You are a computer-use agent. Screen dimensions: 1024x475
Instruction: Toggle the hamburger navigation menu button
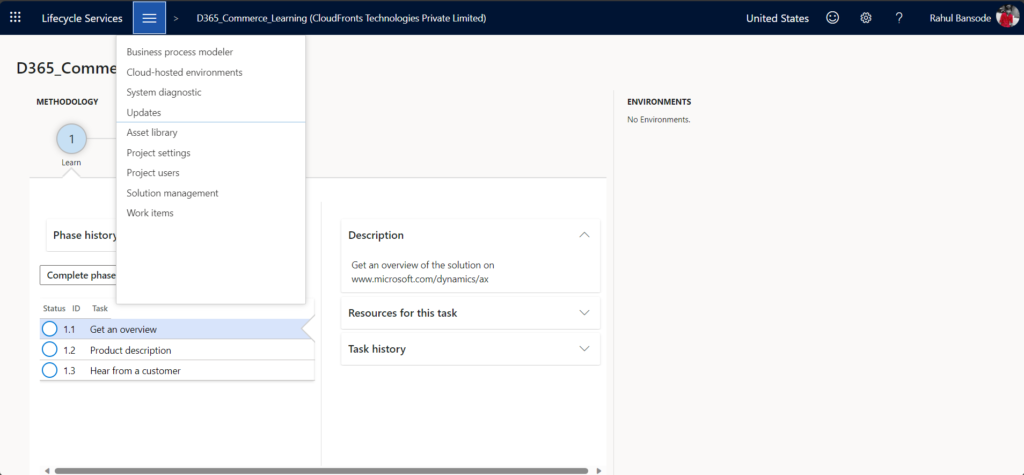[150, 18]
